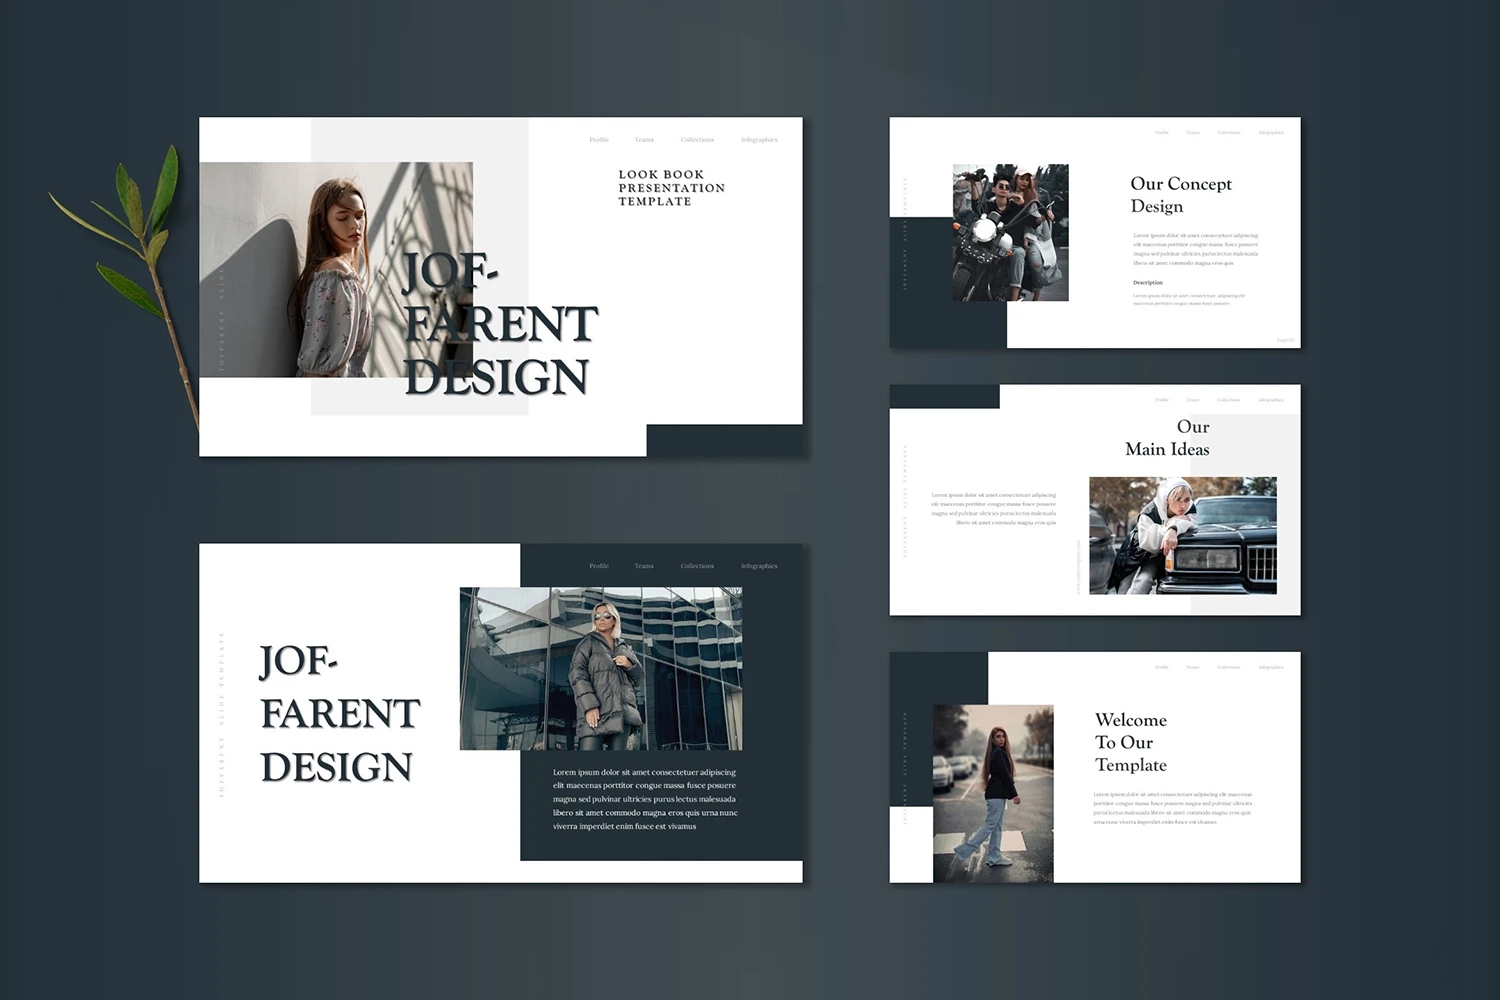
Task: Select the photo of woman in puffer jacket
Action: [x=600, y=668]
